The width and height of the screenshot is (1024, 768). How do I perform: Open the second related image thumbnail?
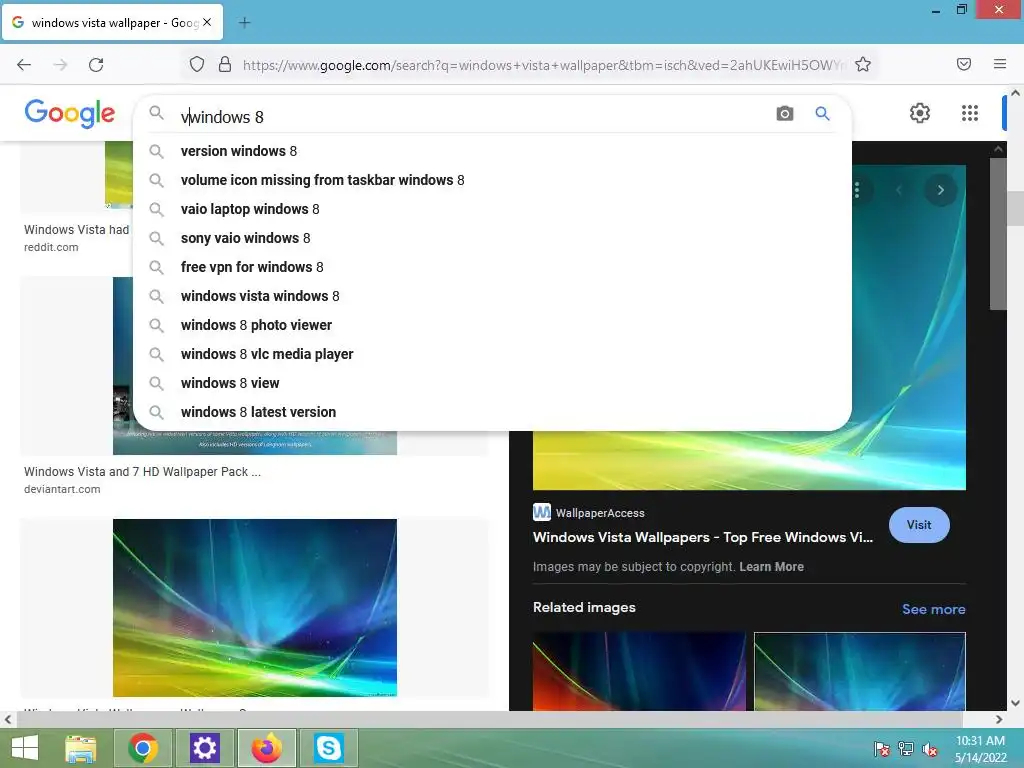(x=859, y=671)
